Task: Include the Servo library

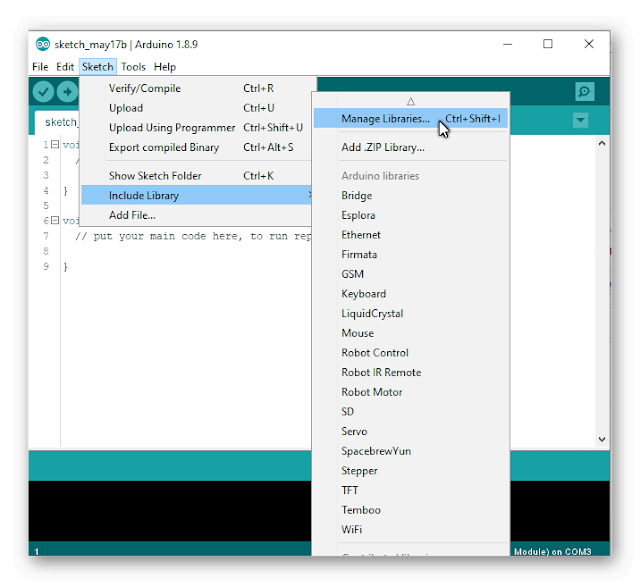Action: (x=410, y=431)
